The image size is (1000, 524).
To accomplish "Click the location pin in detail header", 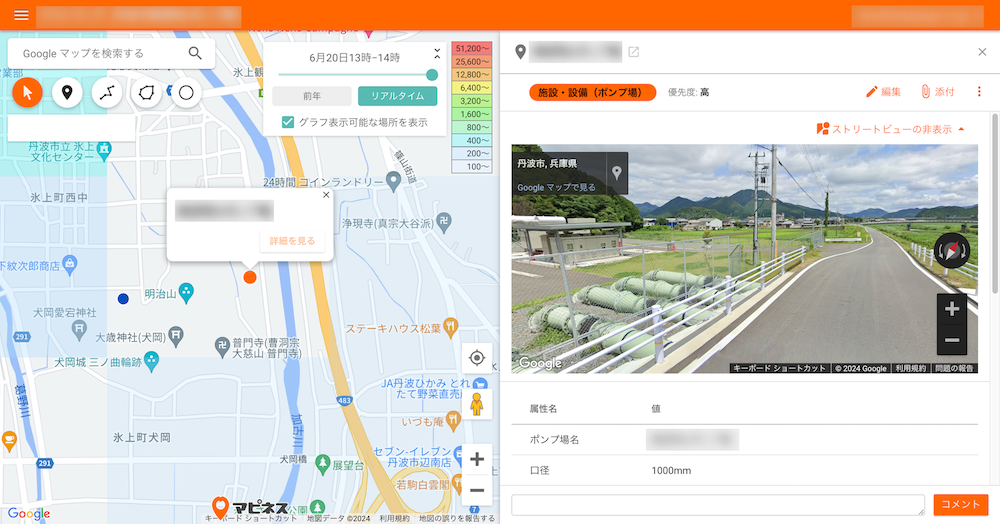I will pyautogui.click(x=520, y=52).
